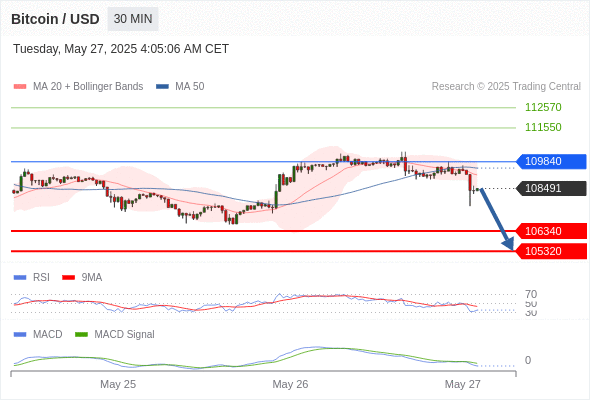Click the May 27 date axis label
This screenshot has height=400, width=590.
(462, 384)
